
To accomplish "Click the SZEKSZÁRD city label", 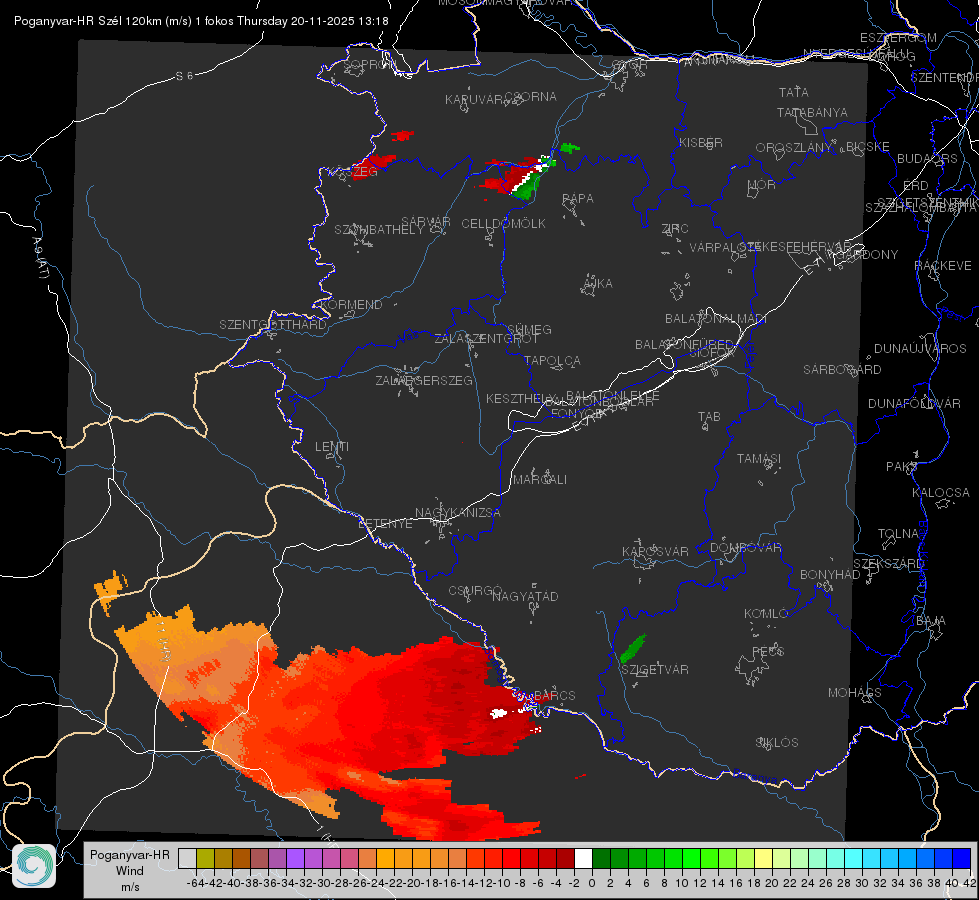I will 888,563.
